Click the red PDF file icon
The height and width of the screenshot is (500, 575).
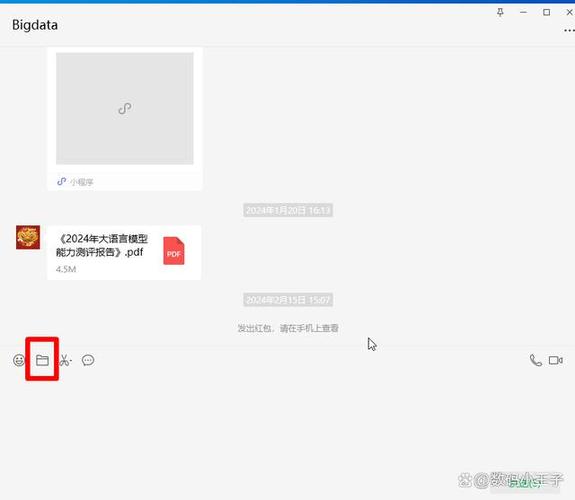174,251
